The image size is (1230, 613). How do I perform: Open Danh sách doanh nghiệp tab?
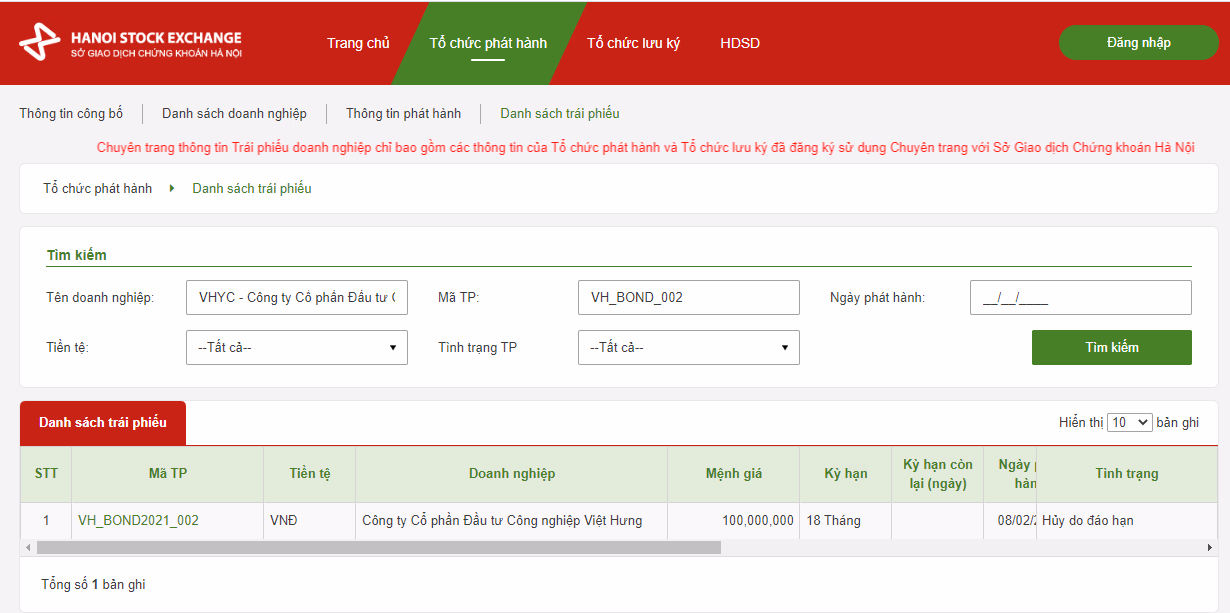tap(234, 113)
